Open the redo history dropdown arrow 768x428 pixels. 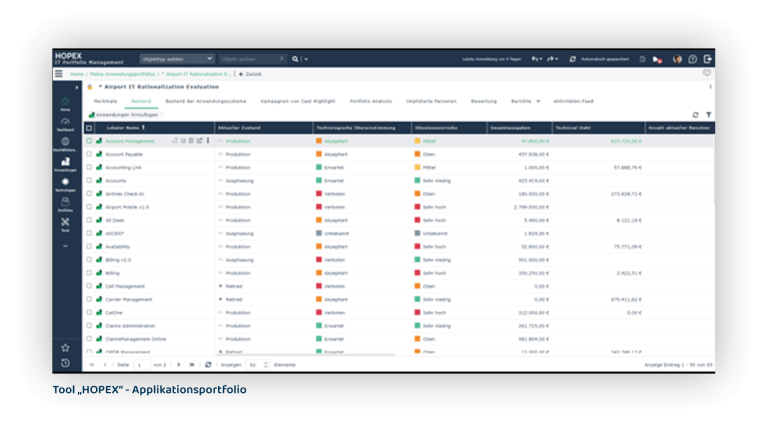pyautogui.click(x=556, y=59)
